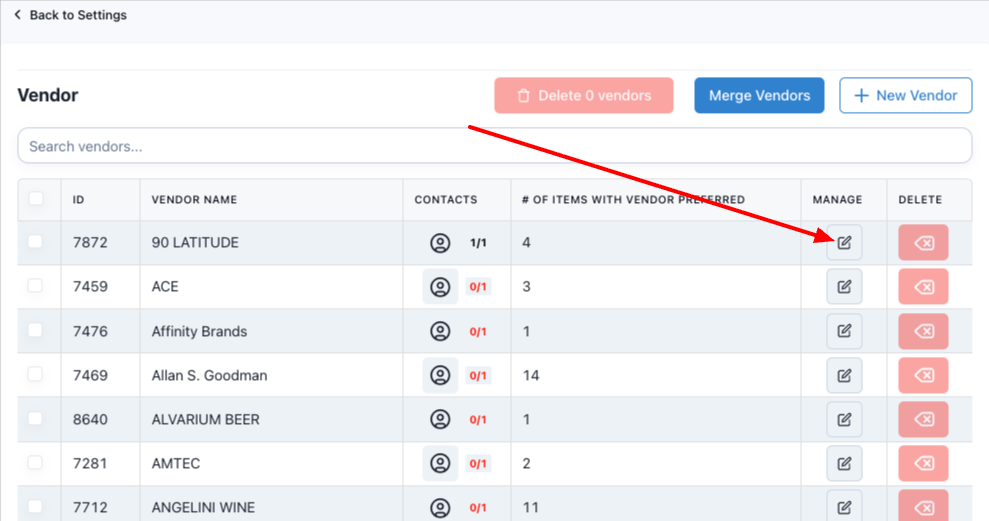Open manage icon for ALVARIUM BEER
The height and width of the screenshot is (521, 989).
click(844, 419)
